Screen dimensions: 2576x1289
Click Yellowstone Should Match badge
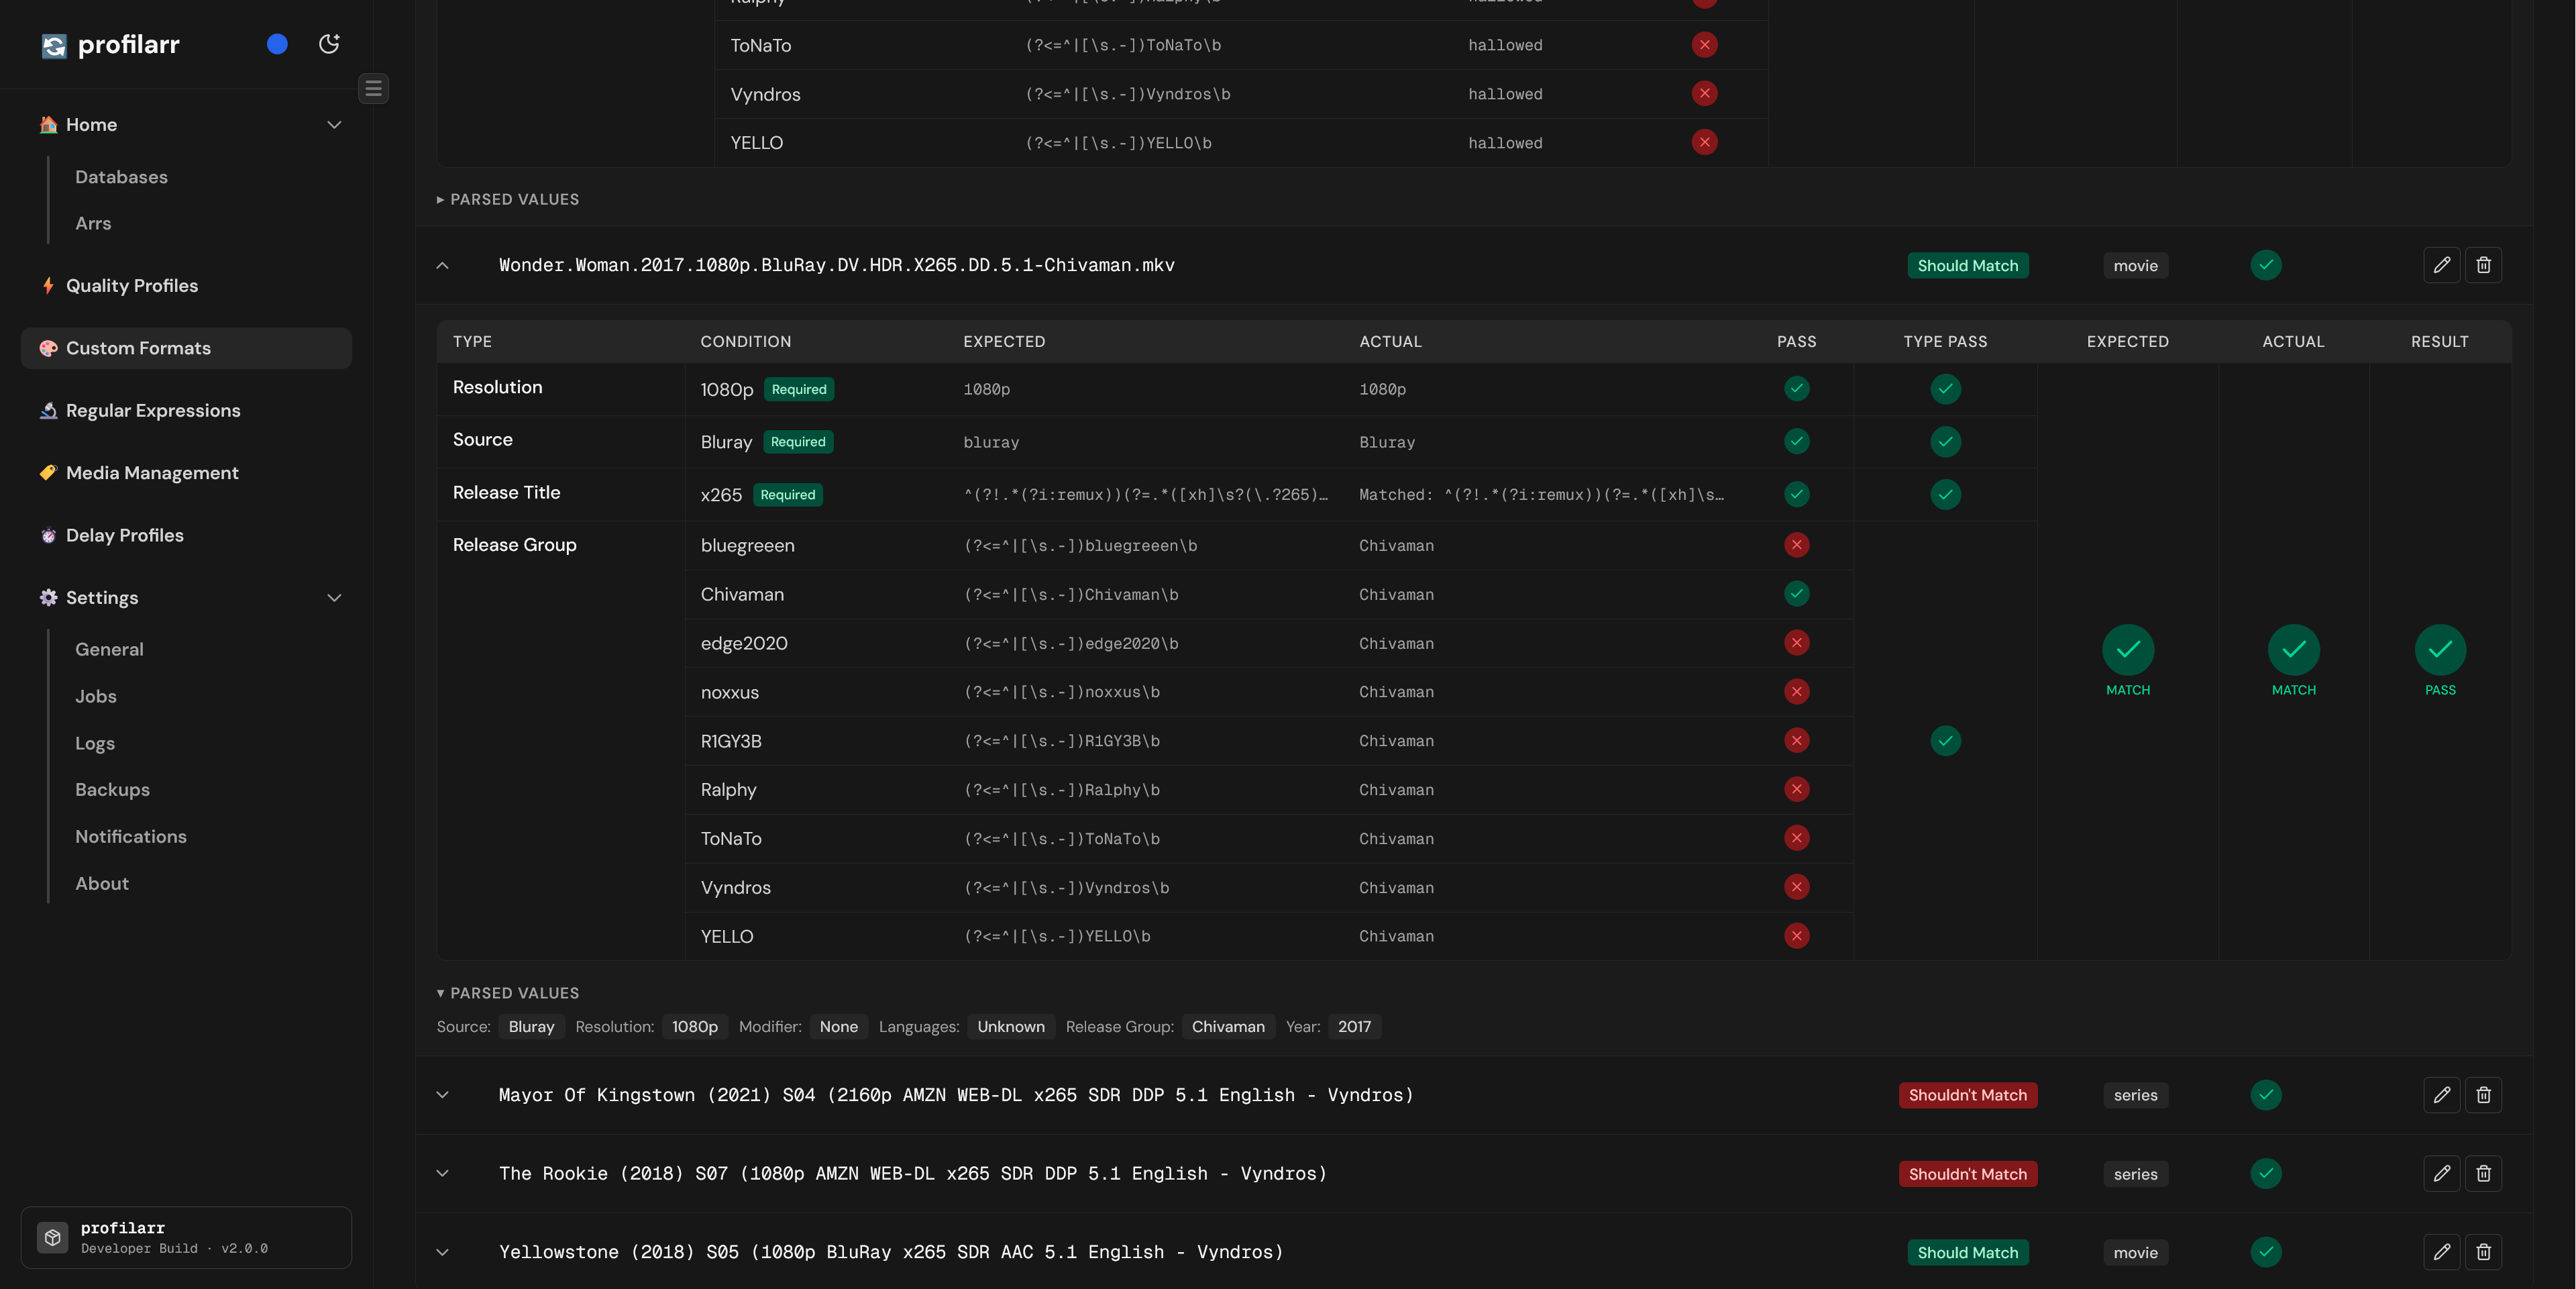(1968, 1253)
